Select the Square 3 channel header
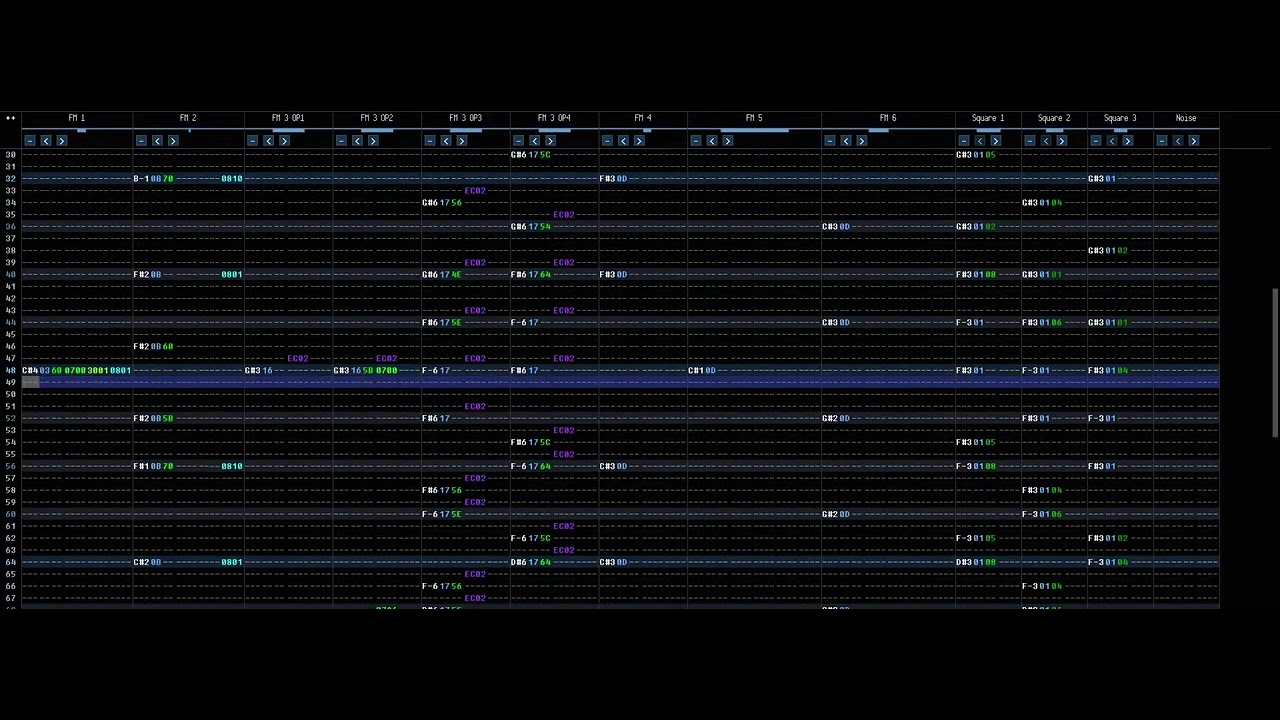Viewport: 1280px width, 720px height. coord(1120,118)
